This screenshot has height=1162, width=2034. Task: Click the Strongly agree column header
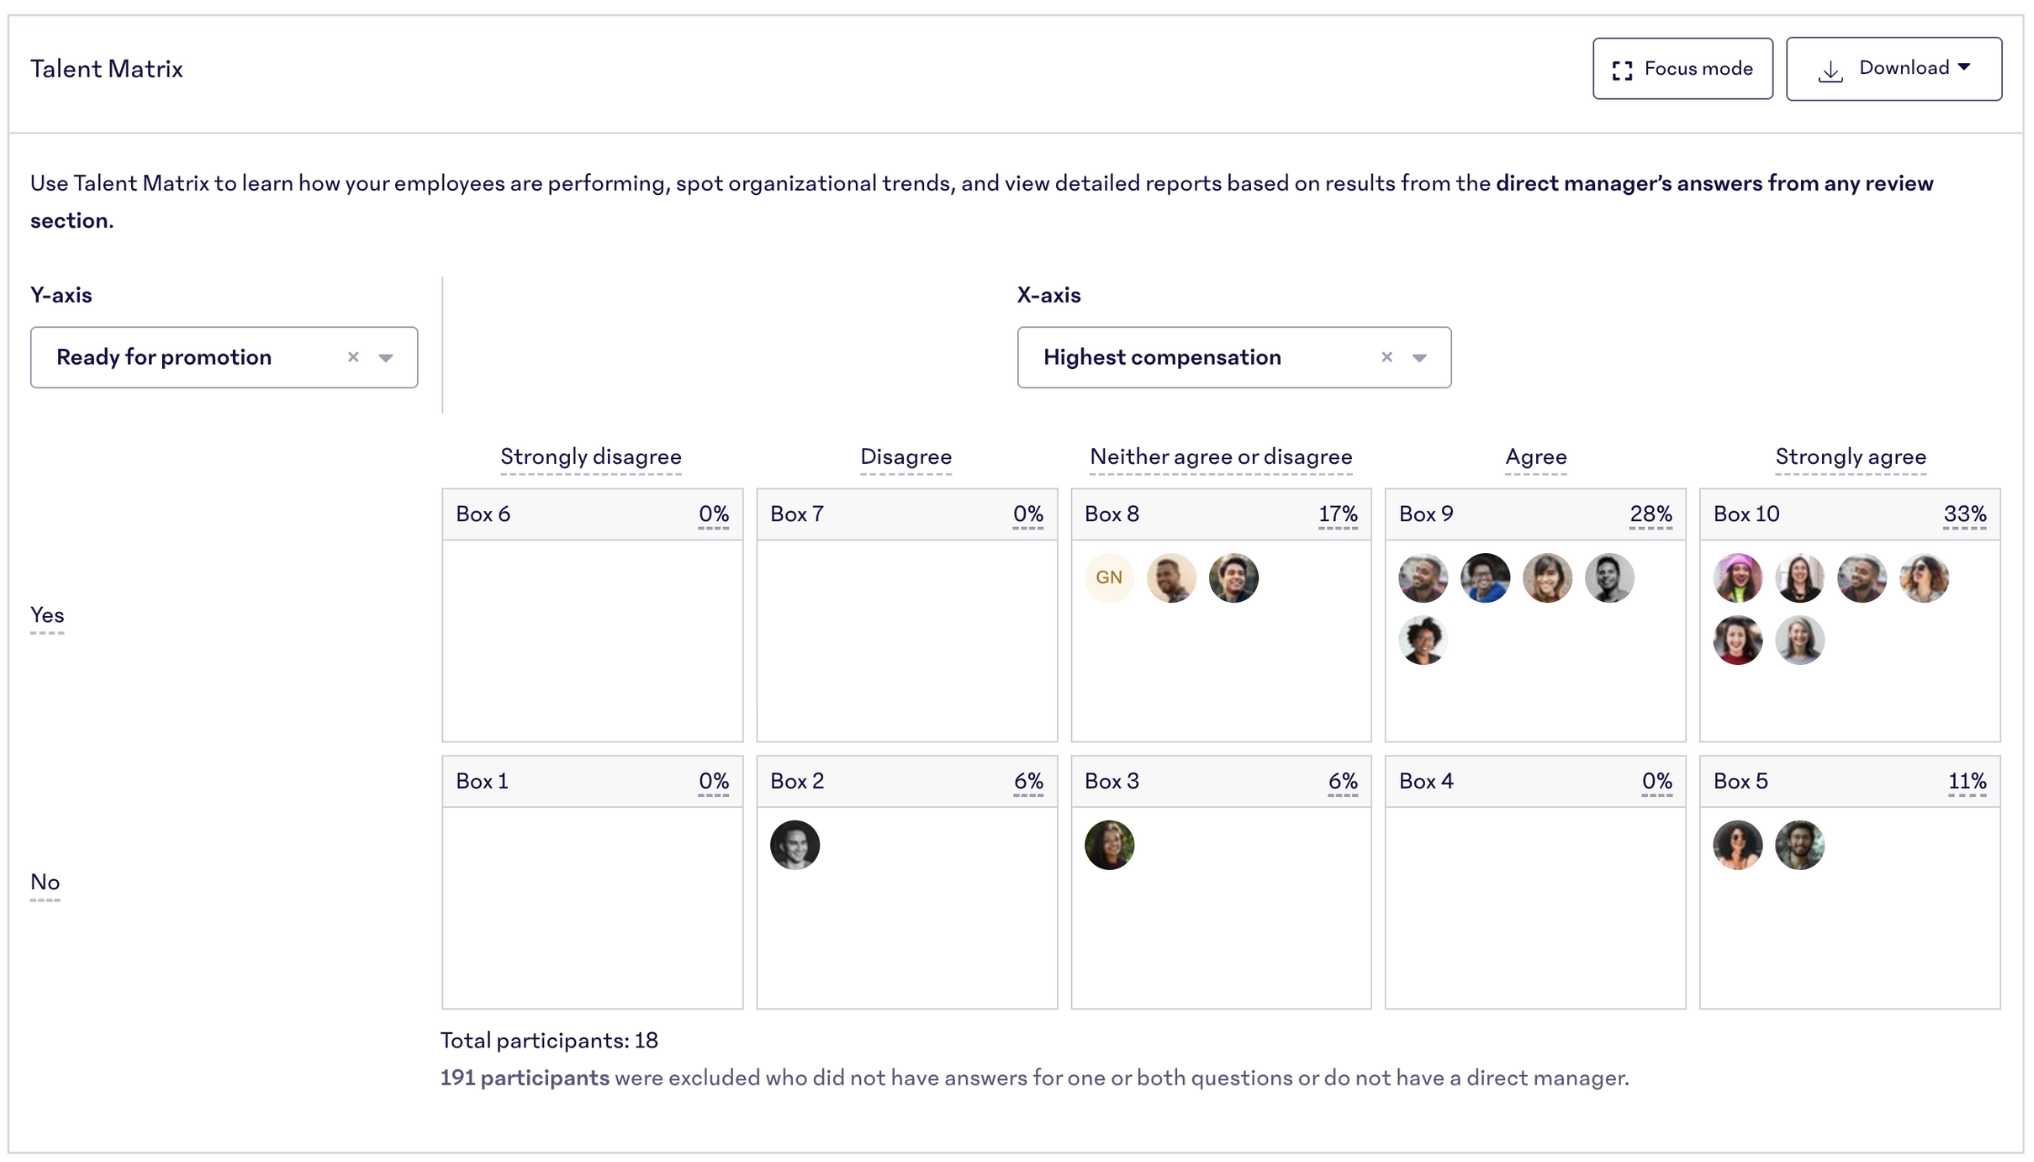click(1850, 457)
